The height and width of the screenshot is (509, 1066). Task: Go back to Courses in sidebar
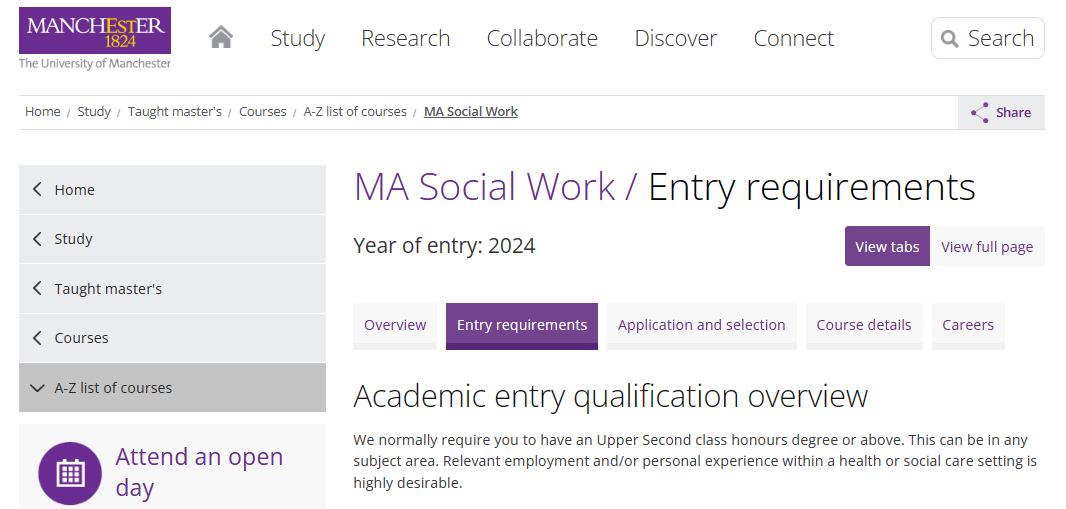(81, 338)
